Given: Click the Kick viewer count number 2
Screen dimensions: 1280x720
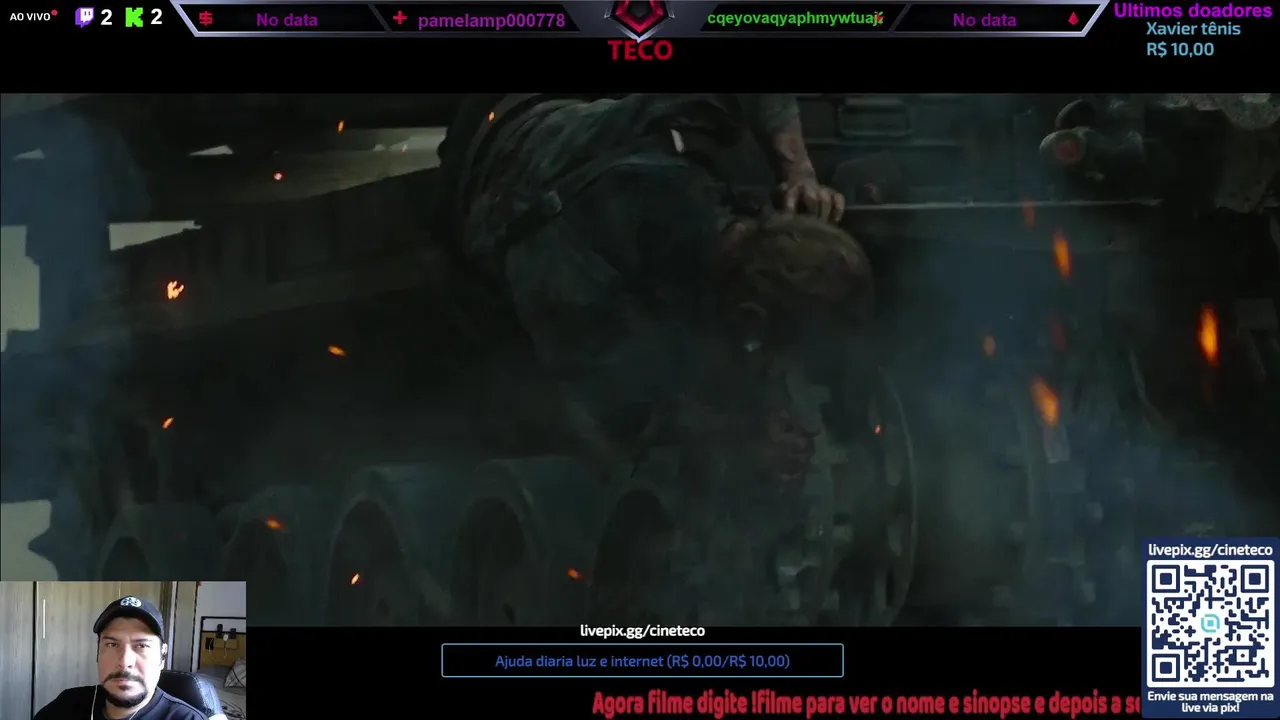Looking at the screenshot, I should pyautogui.click(x=156, y=17).
